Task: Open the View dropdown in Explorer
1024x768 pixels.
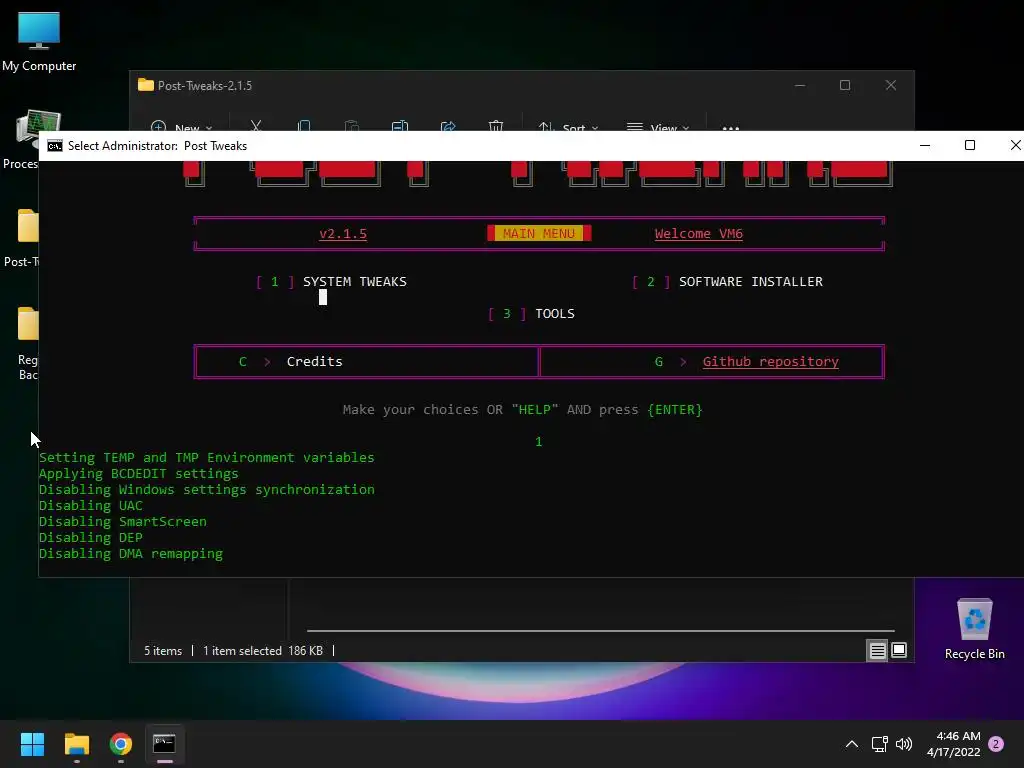Action: tap(657, 127)
